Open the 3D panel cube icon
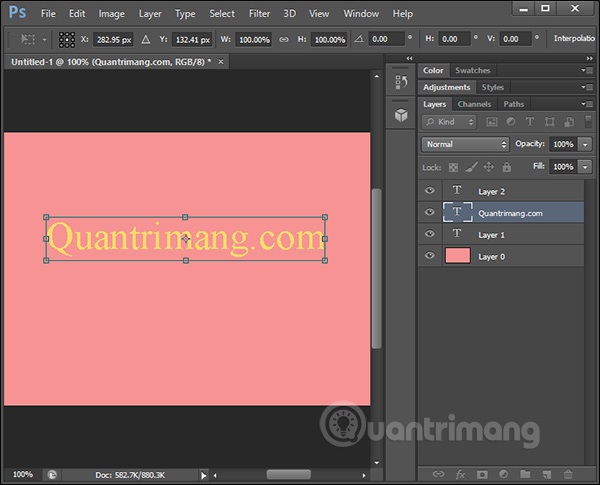This screenshot has width=600, height=485. click(401, 115)
